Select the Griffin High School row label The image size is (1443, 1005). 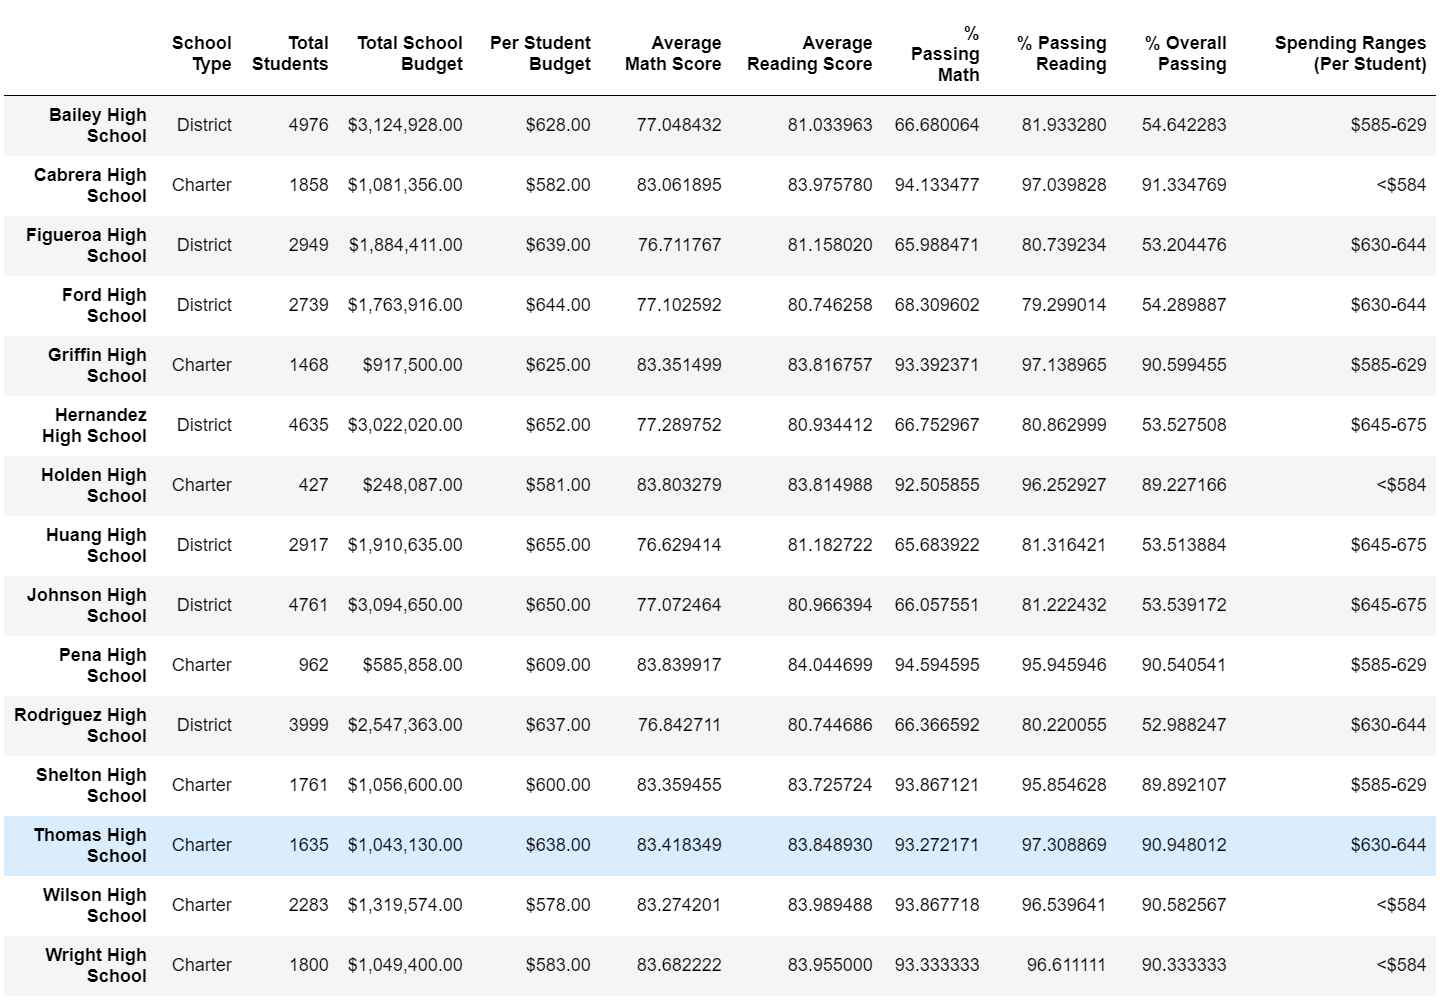(97, 366)
